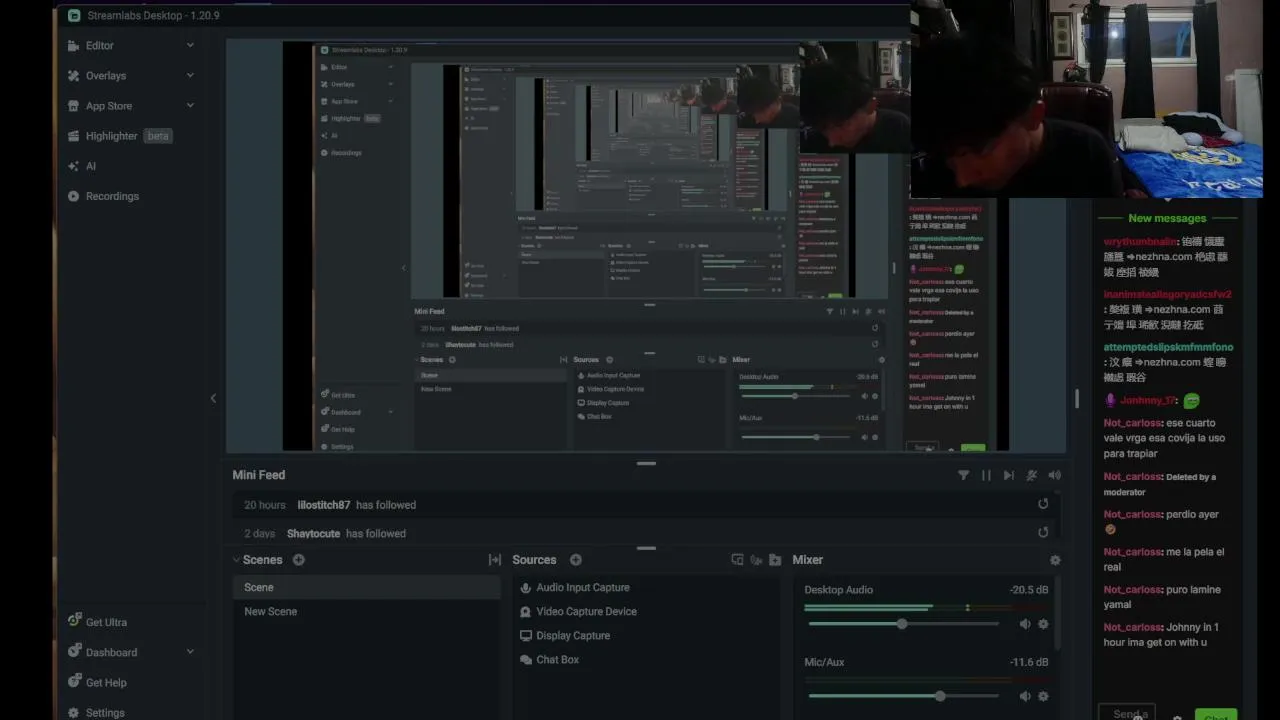Click the Mic/Aux -11.6 dB value

pos(1028,662)
